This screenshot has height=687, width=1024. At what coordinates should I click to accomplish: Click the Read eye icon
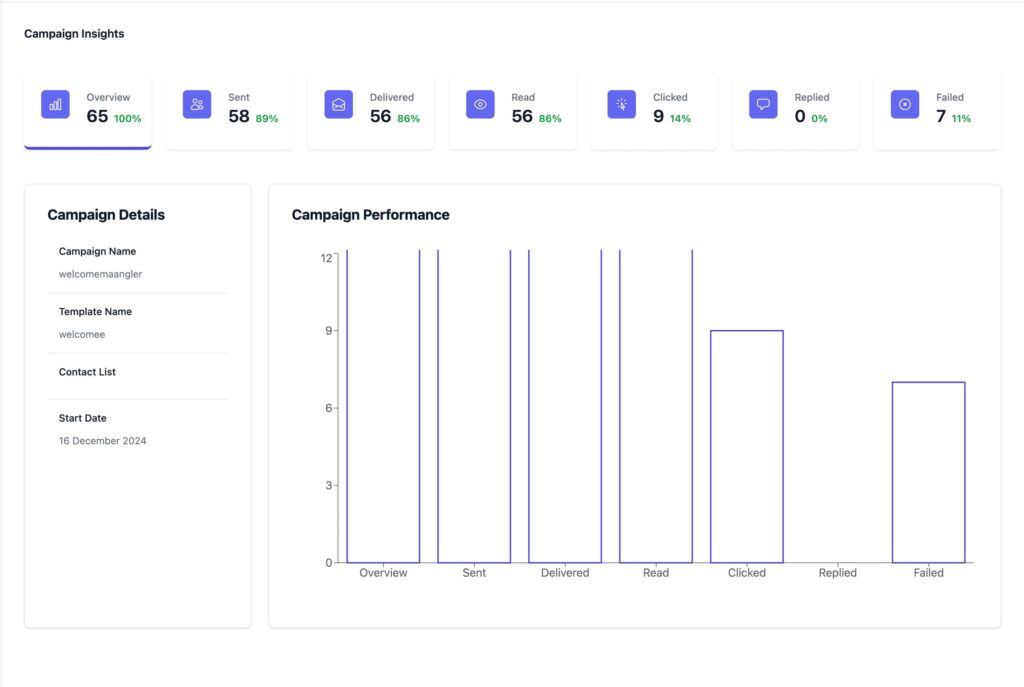(x=480, y=104)
